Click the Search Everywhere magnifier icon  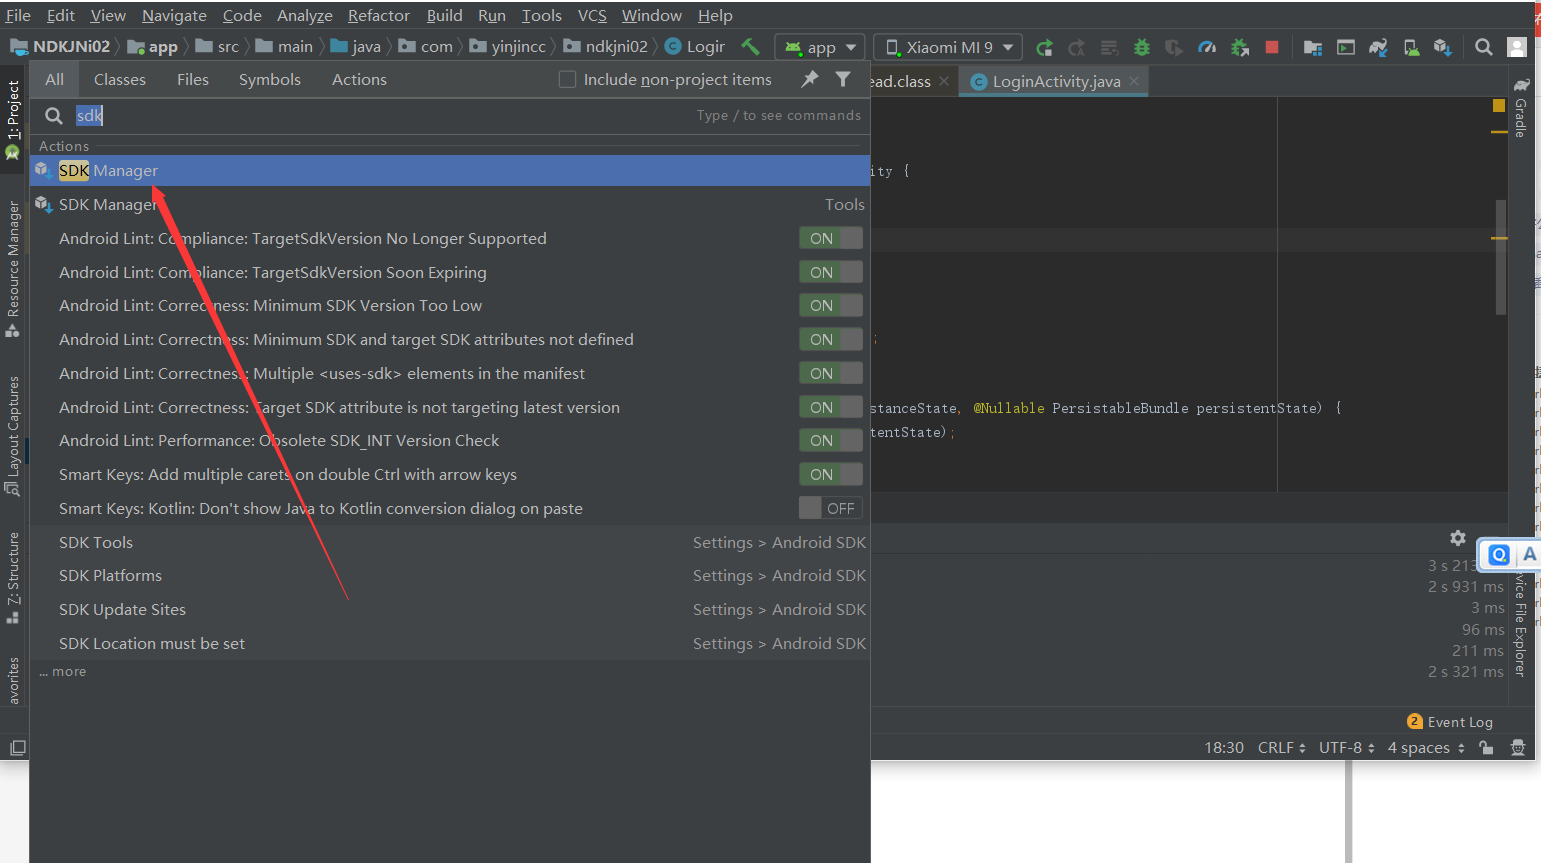click(1484, 47)
